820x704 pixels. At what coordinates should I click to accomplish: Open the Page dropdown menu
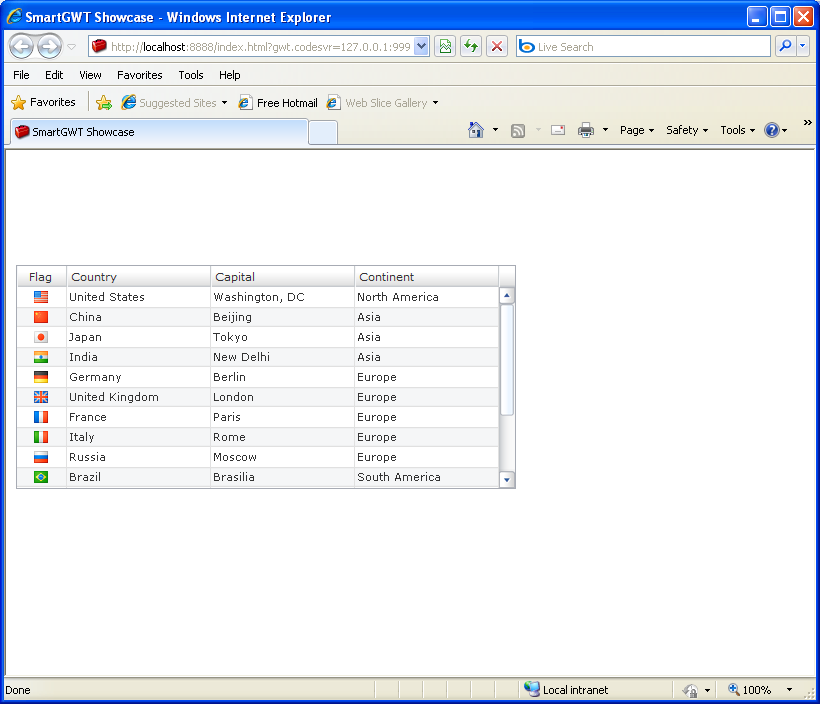pyautogui.click(x=636, y=130)
